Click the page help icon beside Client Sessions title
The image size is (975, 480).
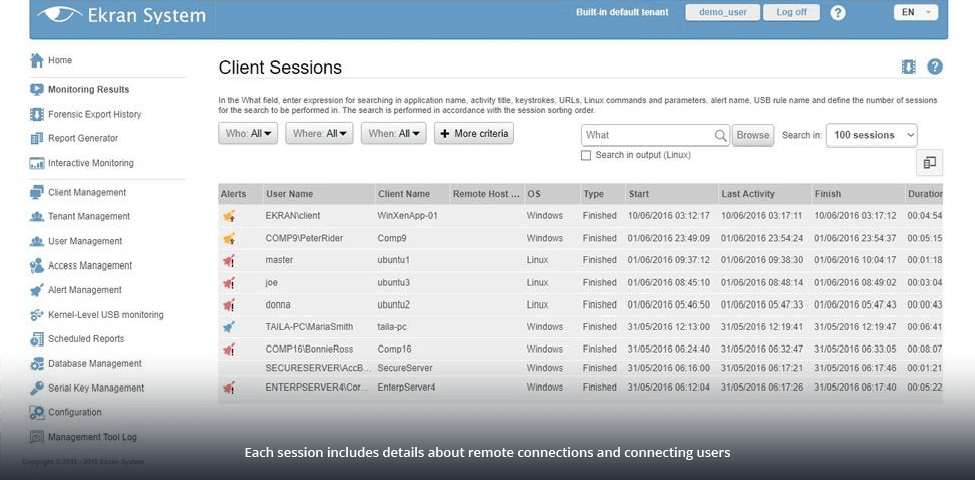pos(935,67)
